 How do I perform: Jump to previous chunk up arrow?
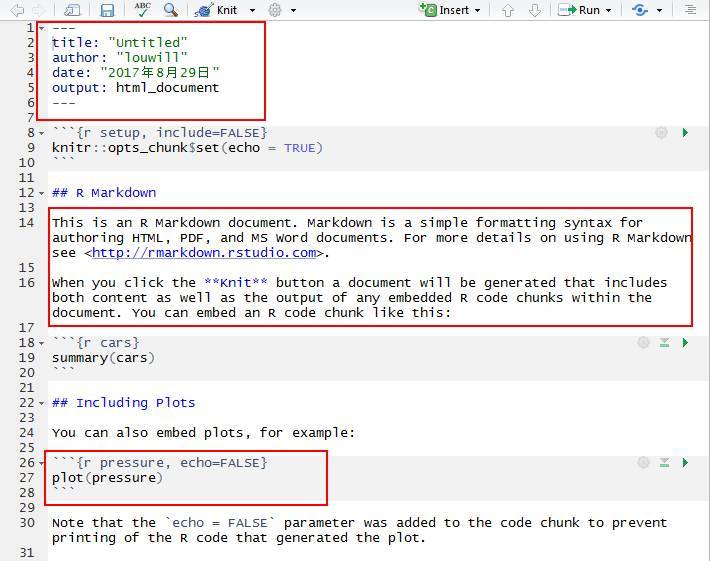click(508, 10)
